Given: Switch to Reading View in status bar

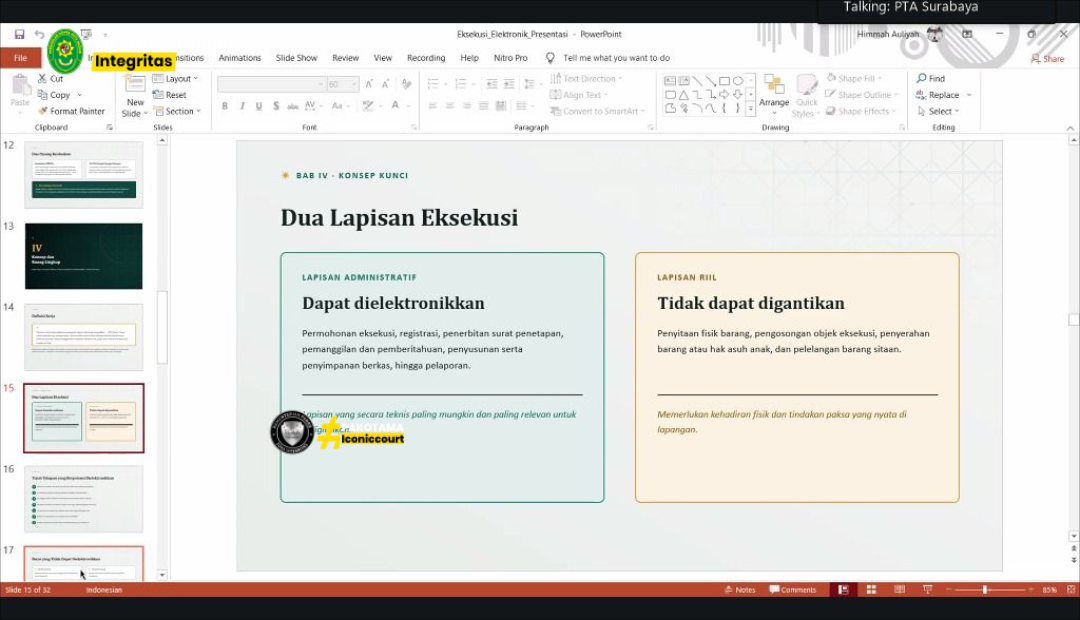Looking at the screenshot, I should coord(900,590).
